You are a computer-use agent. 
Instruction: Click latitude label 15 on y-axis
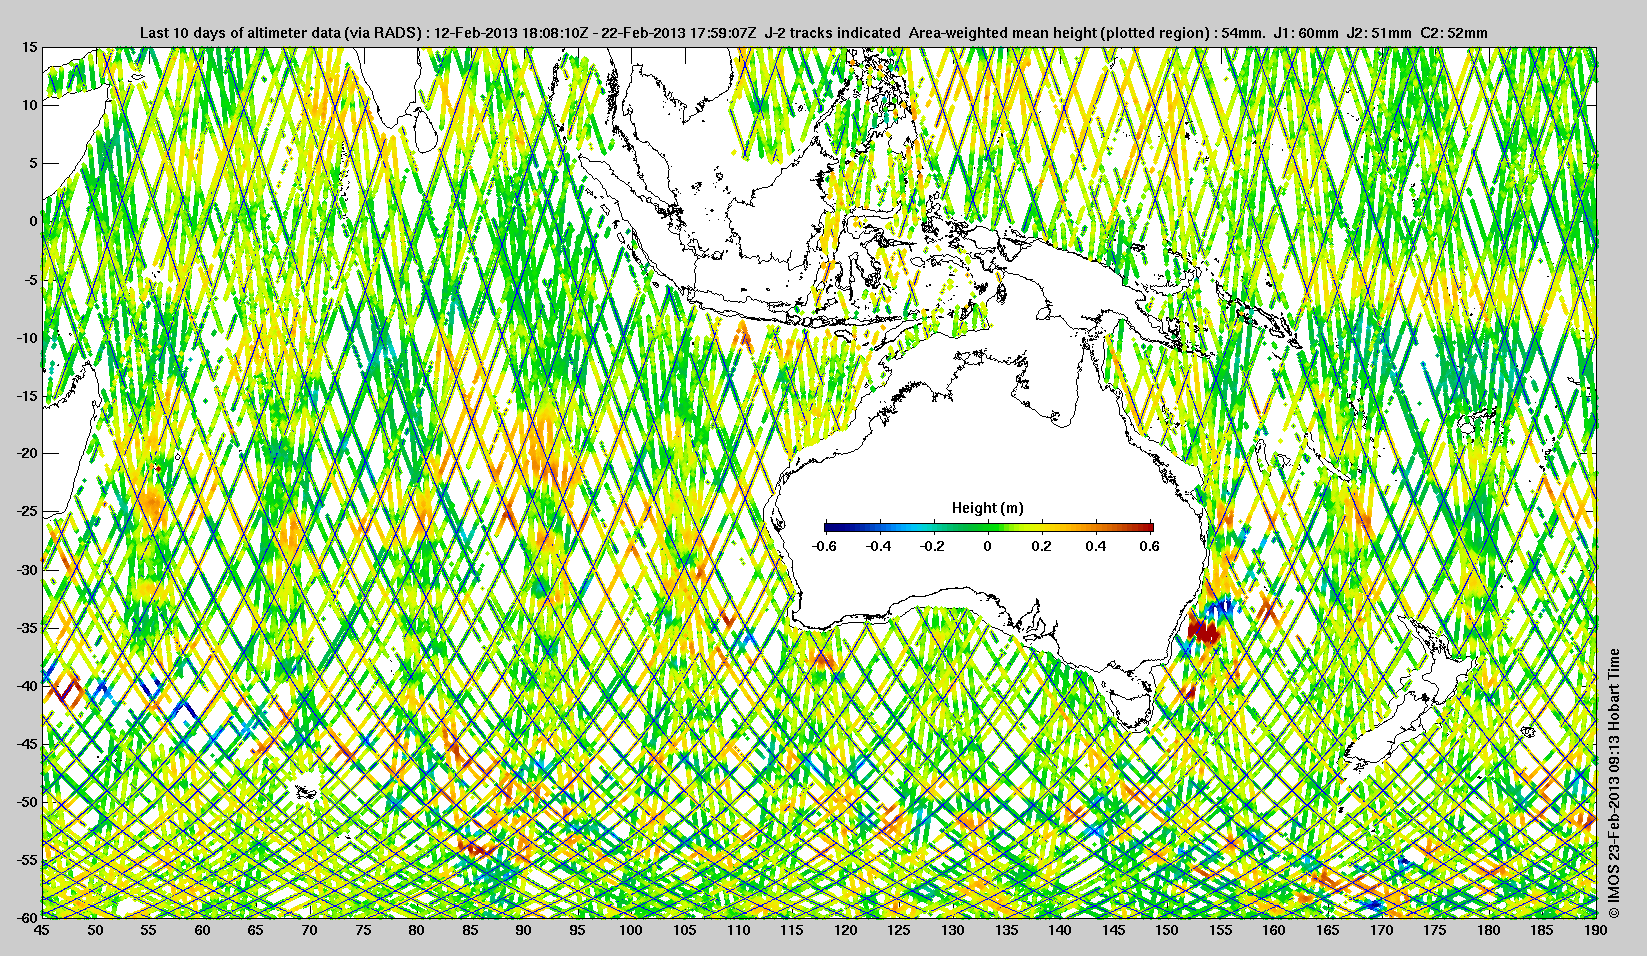30,47
